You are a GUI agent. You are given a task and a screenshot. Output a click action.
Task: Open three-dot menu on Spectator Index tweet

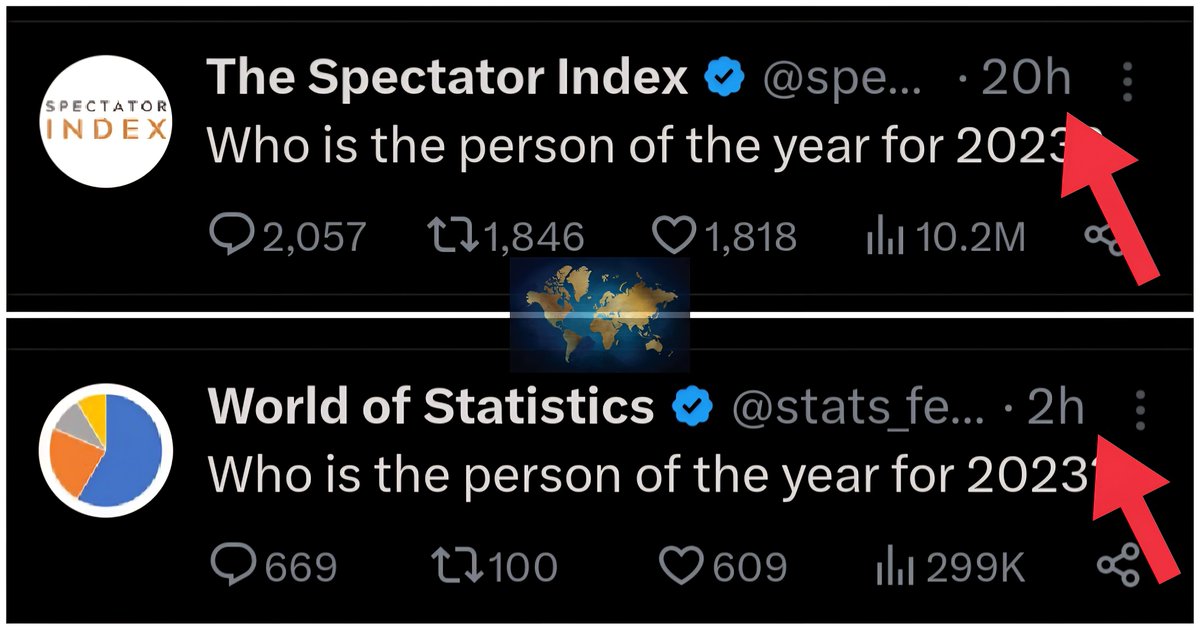click(1127, 81)
